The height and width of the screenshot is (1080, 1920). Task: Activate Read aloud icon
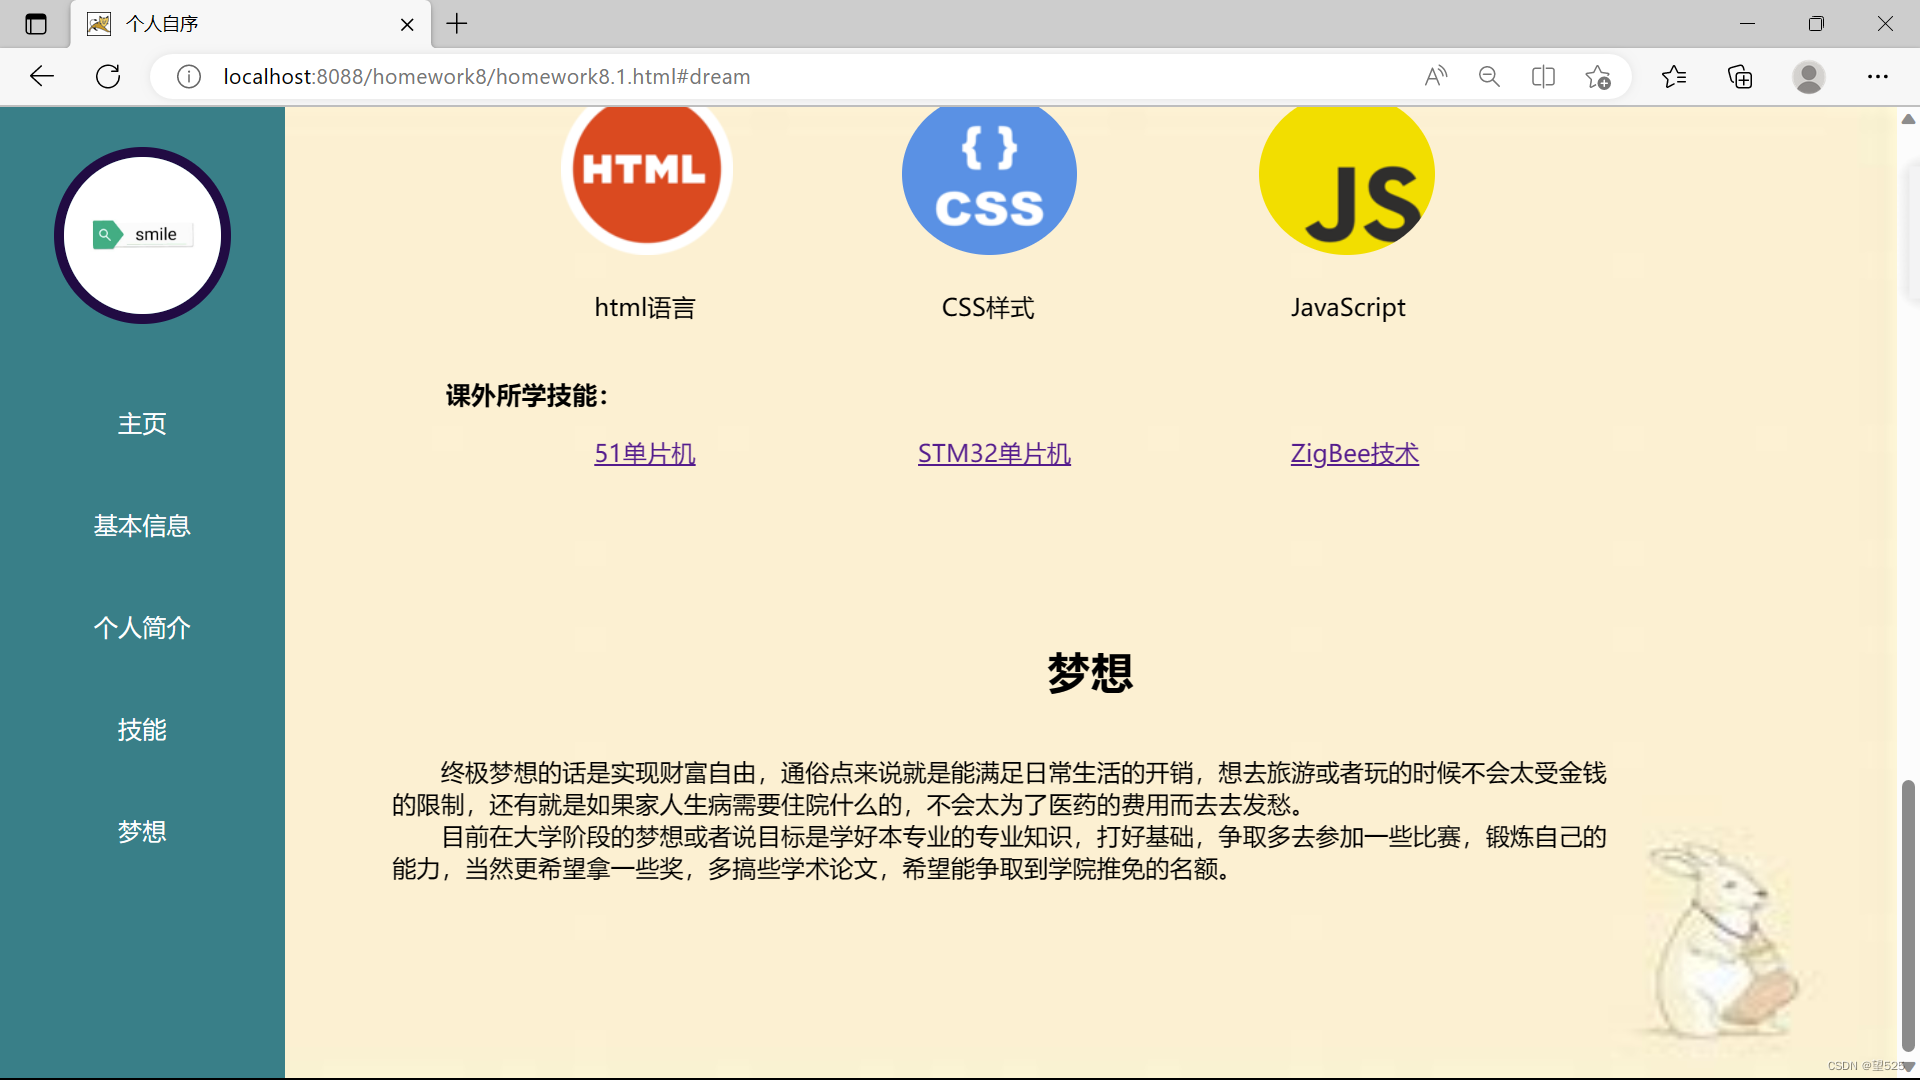click(1436, 76)
